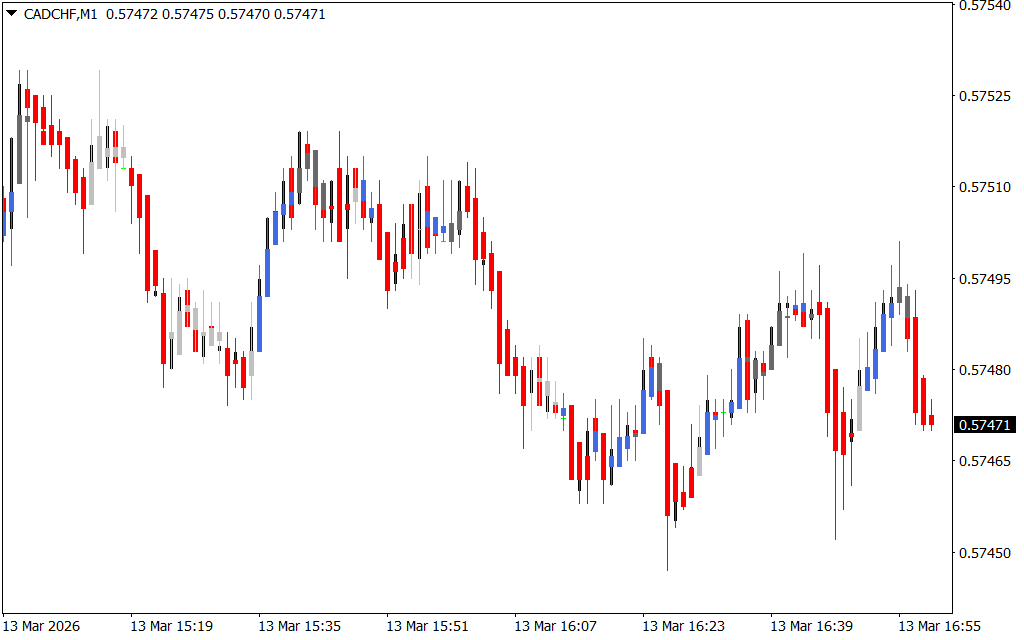This screenshot has height=640, width=1024.
Task: Click the 0.57495 price level on axis
Action: [x=985, y=279]
